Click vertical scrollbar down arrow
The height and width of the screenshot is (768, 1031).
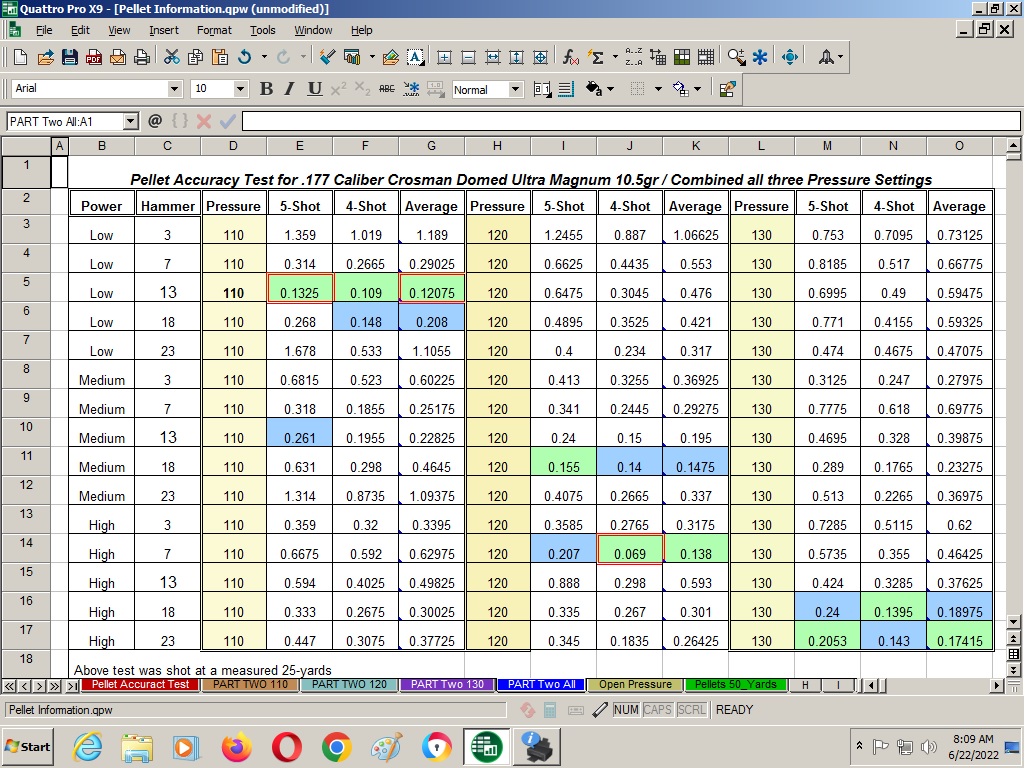pos(1013,621)
